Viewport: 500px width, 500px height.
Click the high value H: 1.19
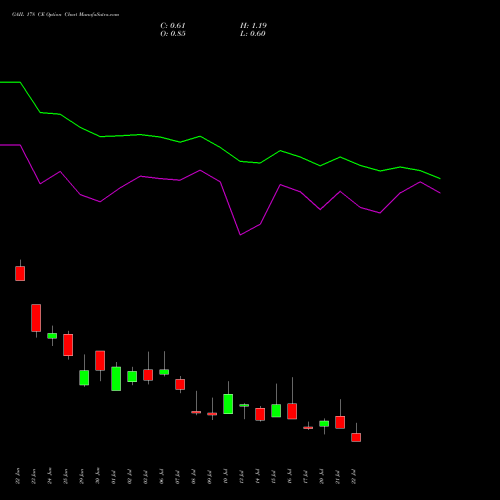point(253,26)
